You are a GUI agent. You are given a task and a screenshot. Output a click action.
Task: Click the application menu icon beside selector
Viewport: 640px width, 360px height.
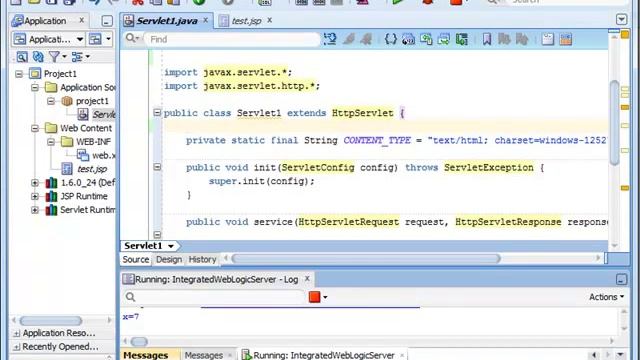click(x=95, y=39)
